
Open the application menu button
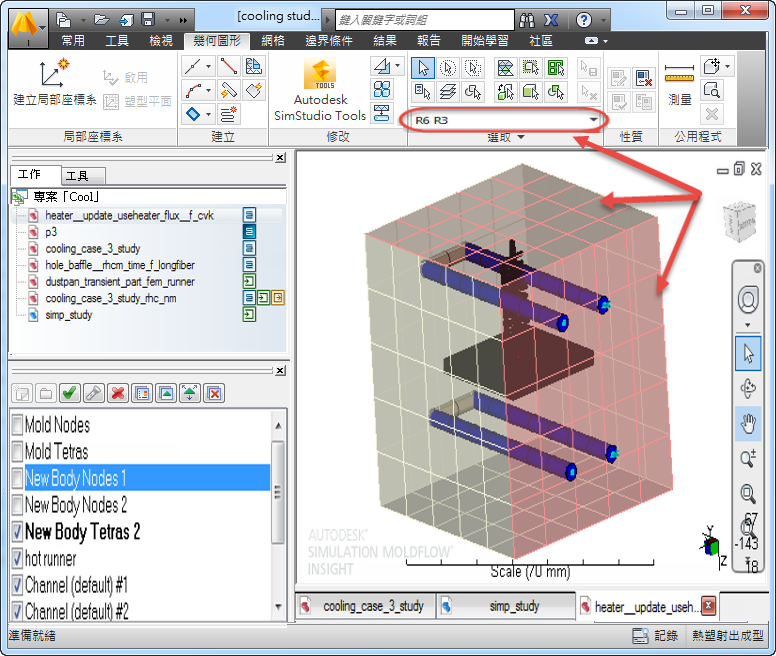tap(28, 27)
